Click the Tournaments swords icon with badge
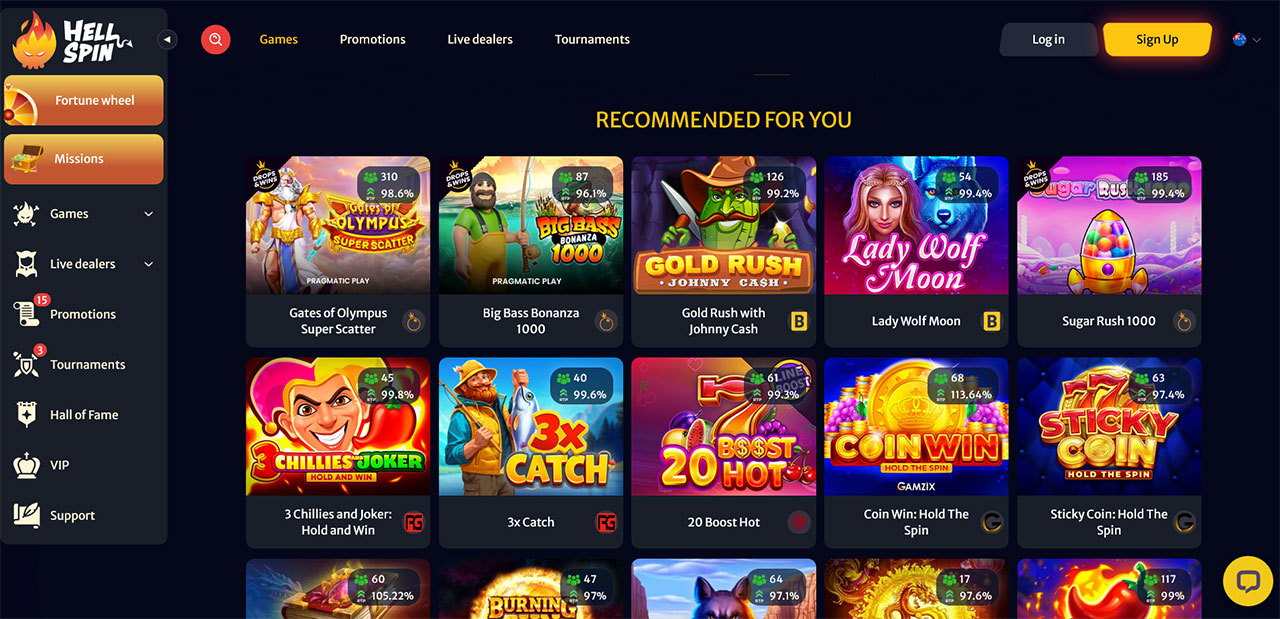1280x619 pixels. coord(27,363)
